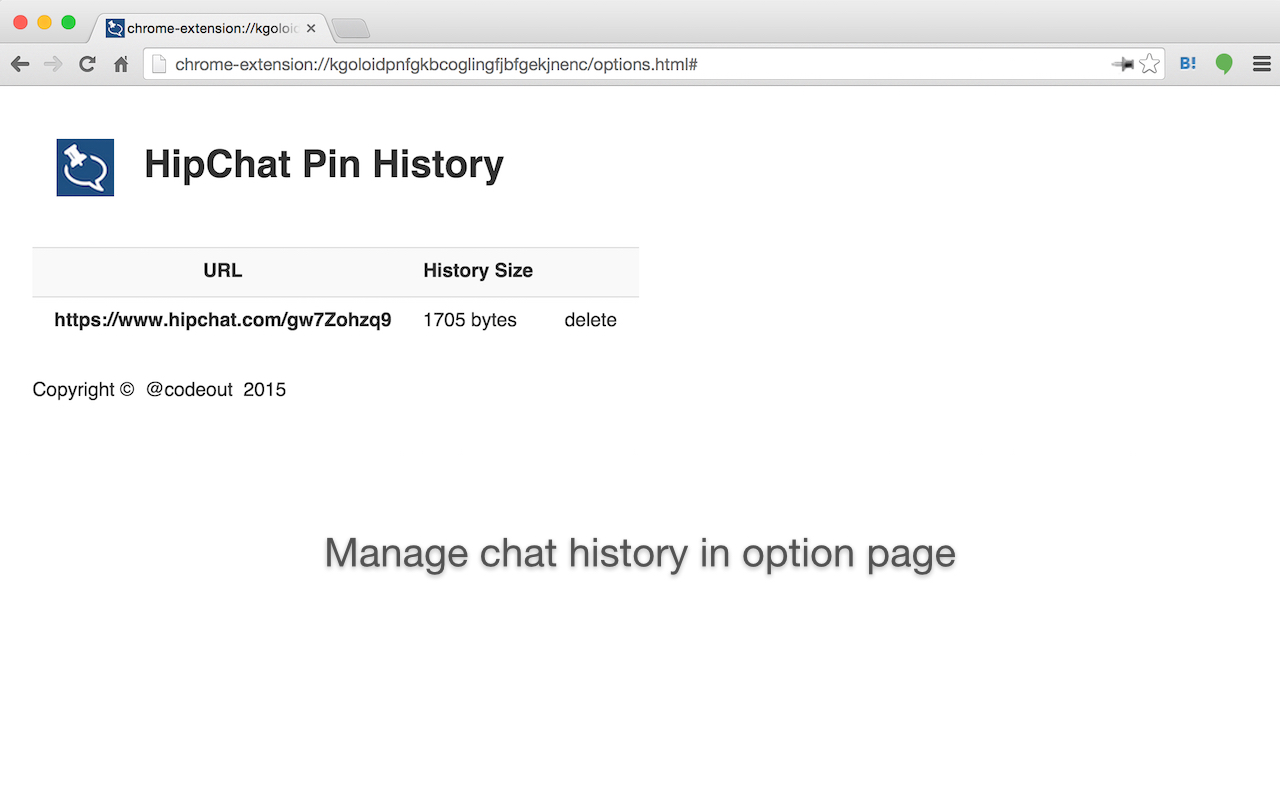Open the green Hangouts extension icon
This screenshot has height=800, width=1280.
tap(1224, 64)
